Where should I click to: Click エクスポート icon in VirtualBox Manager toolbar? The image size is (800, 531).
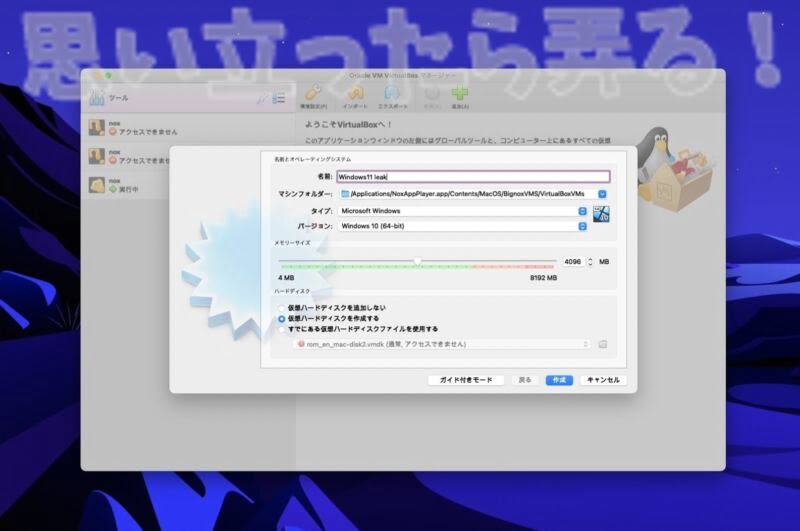[x=392, y=96]
